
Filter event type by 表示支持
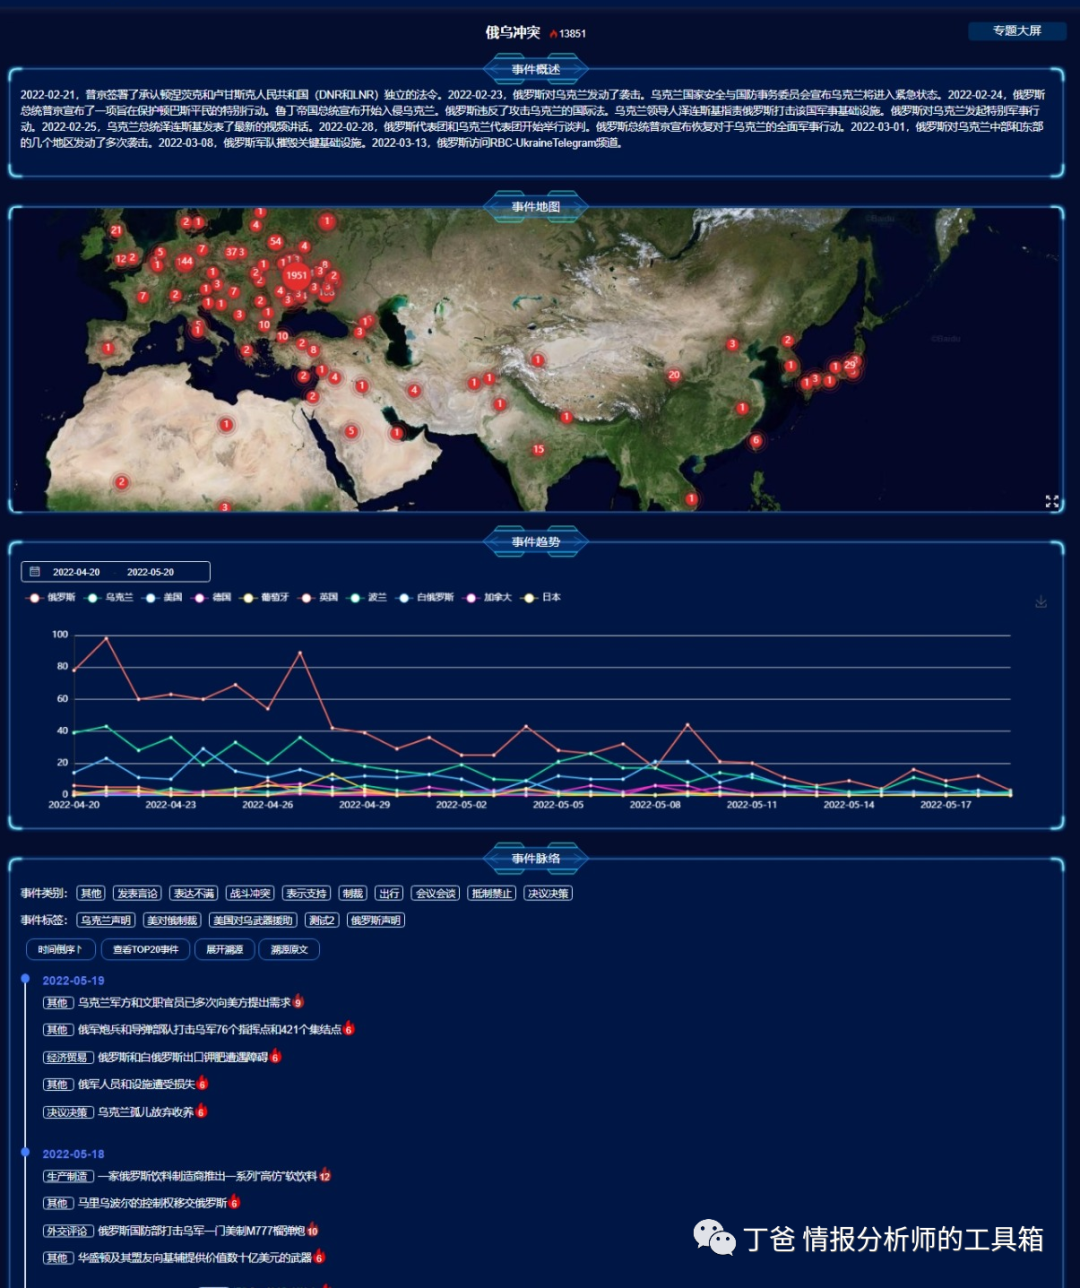click(x=306, y=893)
